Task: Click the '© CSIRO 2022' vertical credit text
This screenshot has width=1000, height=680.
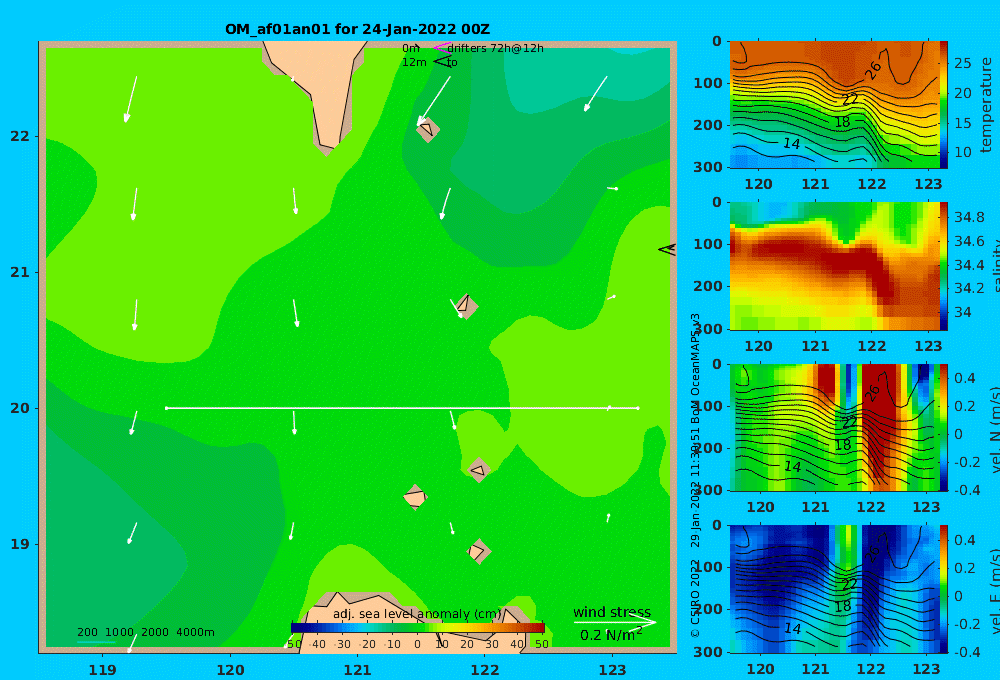Action: 695,598
